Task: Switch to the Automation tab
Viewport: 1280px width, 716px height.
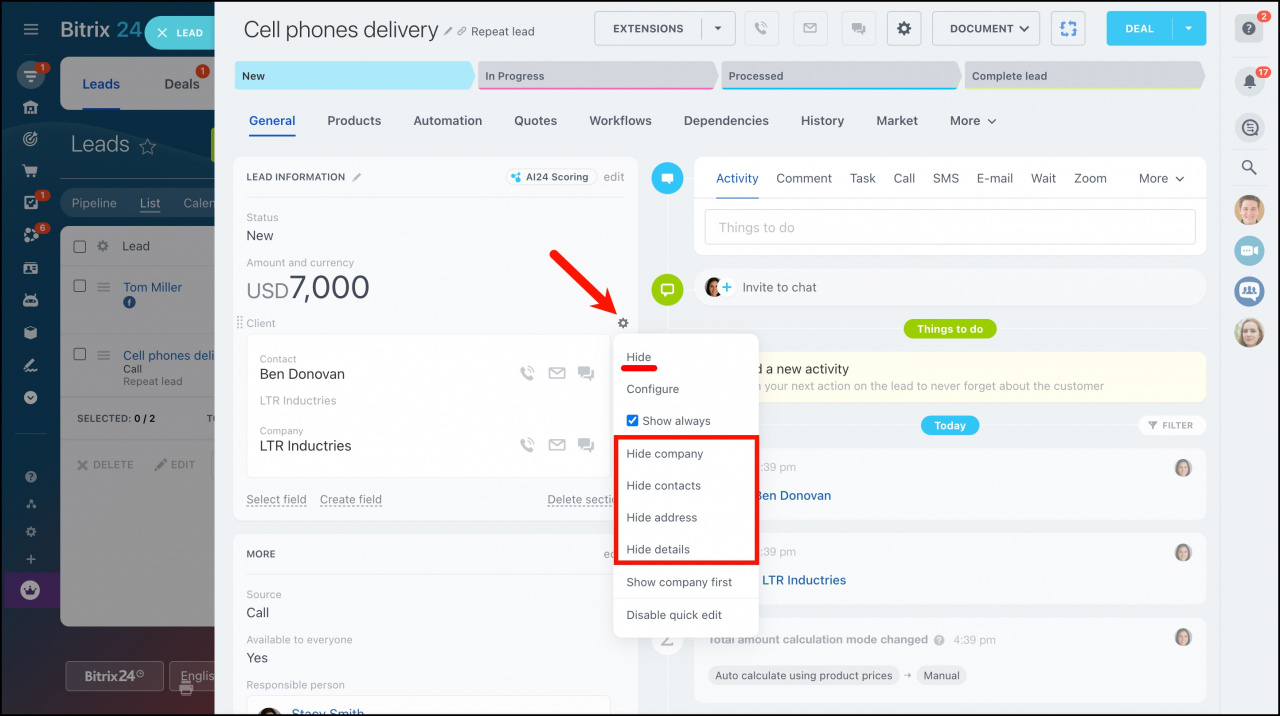Action: [448, 121]
